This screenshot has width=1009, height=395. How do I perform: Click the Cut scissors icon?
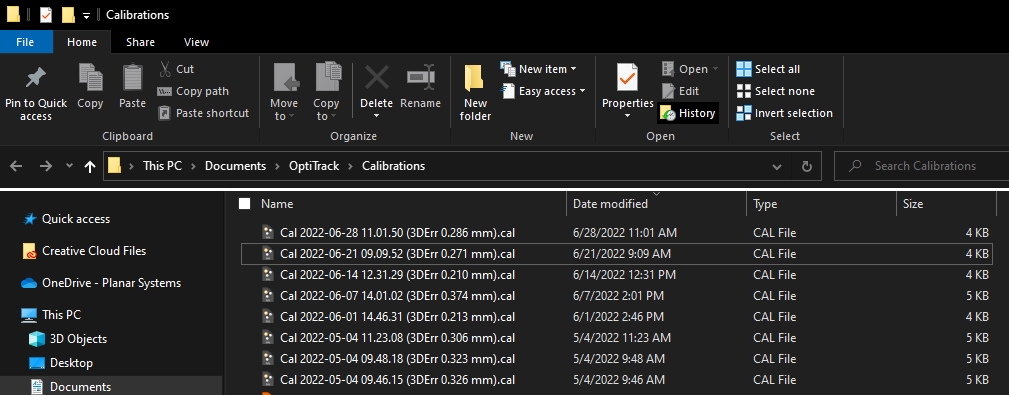165,68
